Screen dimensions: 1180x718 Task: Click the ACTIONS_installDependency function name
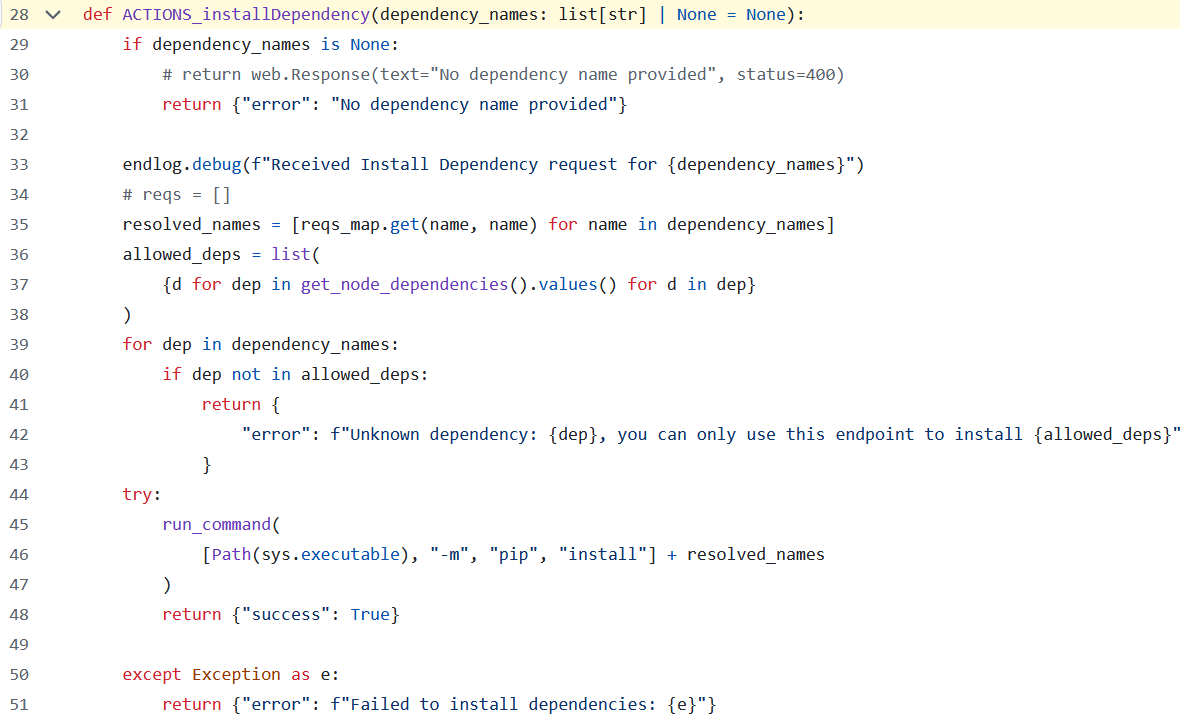click(x=246, y=14)
